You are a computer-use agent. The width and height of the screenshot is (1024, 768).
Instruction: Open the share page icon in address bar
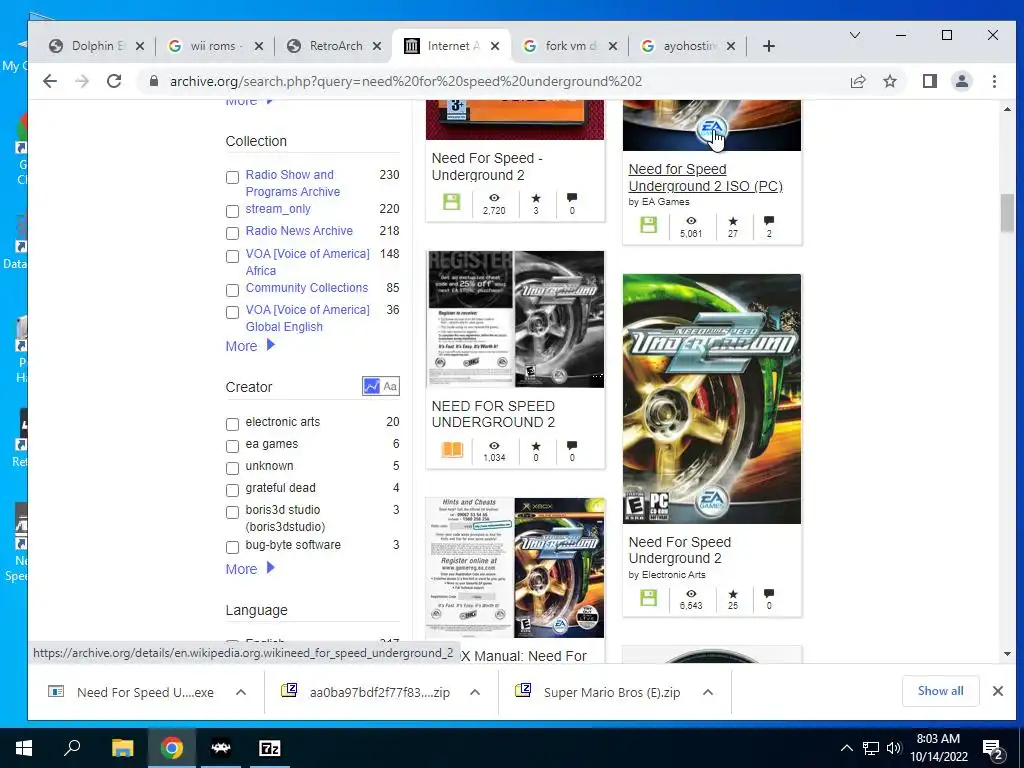[x=857, y=81]
